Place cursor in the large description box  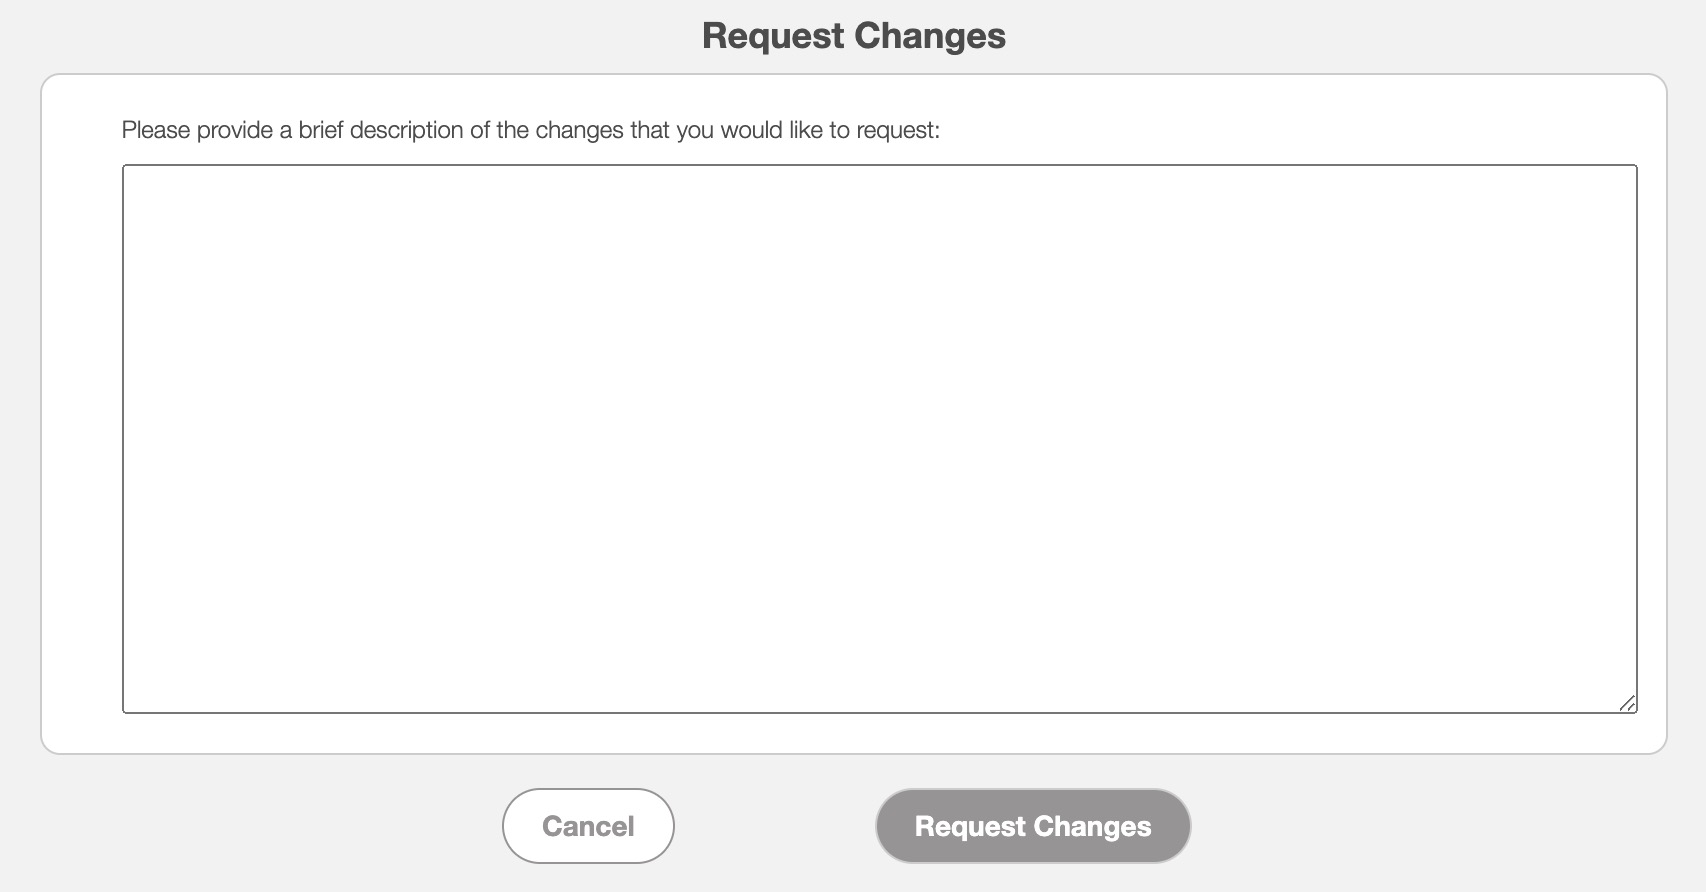879,438
